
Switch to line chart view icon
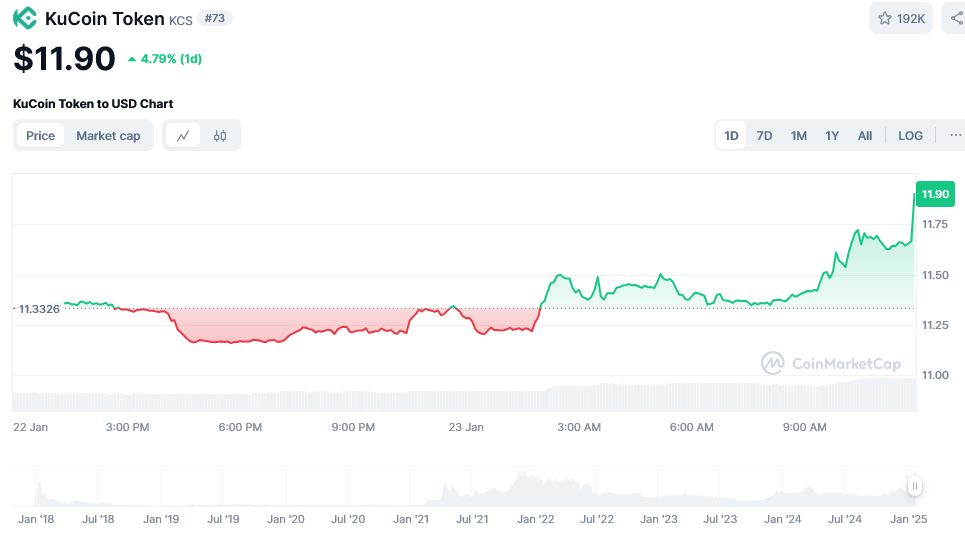click(183, 136)
